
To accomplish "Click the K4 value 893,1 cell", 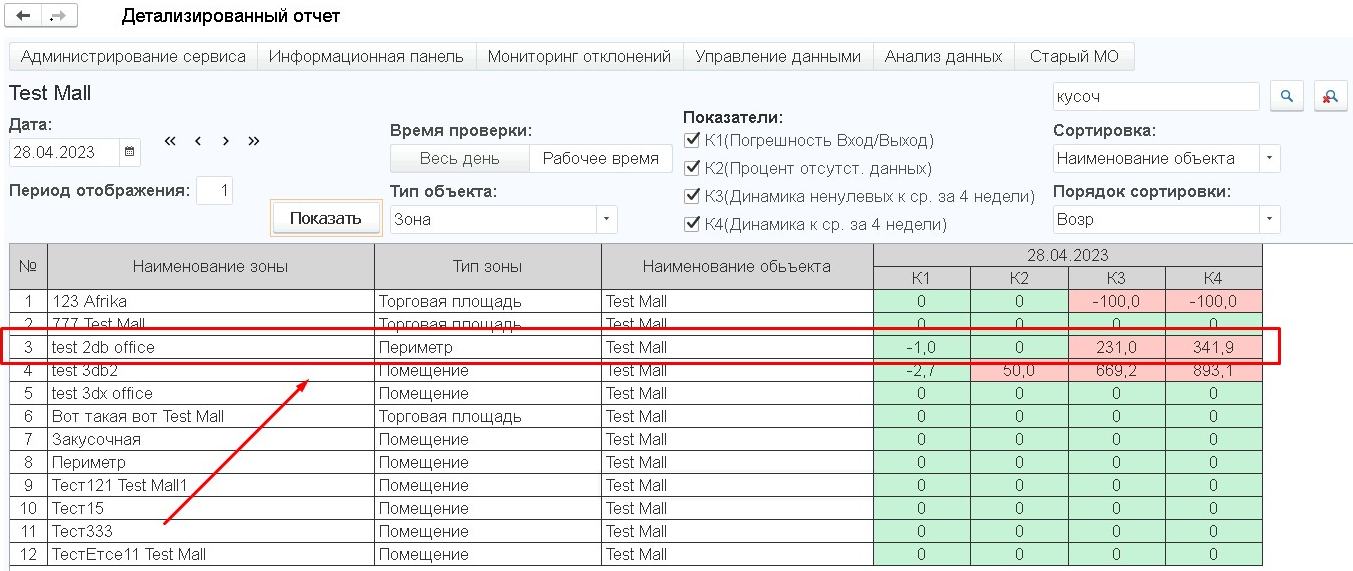I will pyautogui.click(x=1213, y=370).
